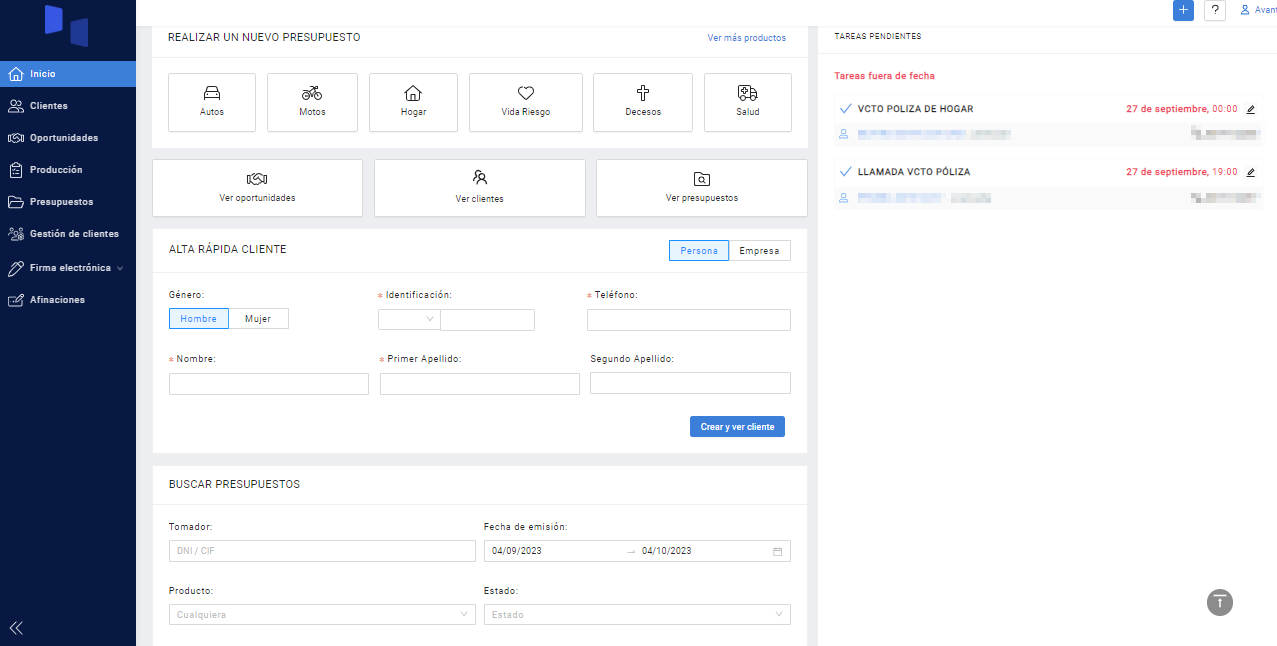Image resolution: width=1277 pixels, height=646 pixels.
Task: Mark VCTO POLIZA DE HOGAR as done
Action: (x=845, y=108)
